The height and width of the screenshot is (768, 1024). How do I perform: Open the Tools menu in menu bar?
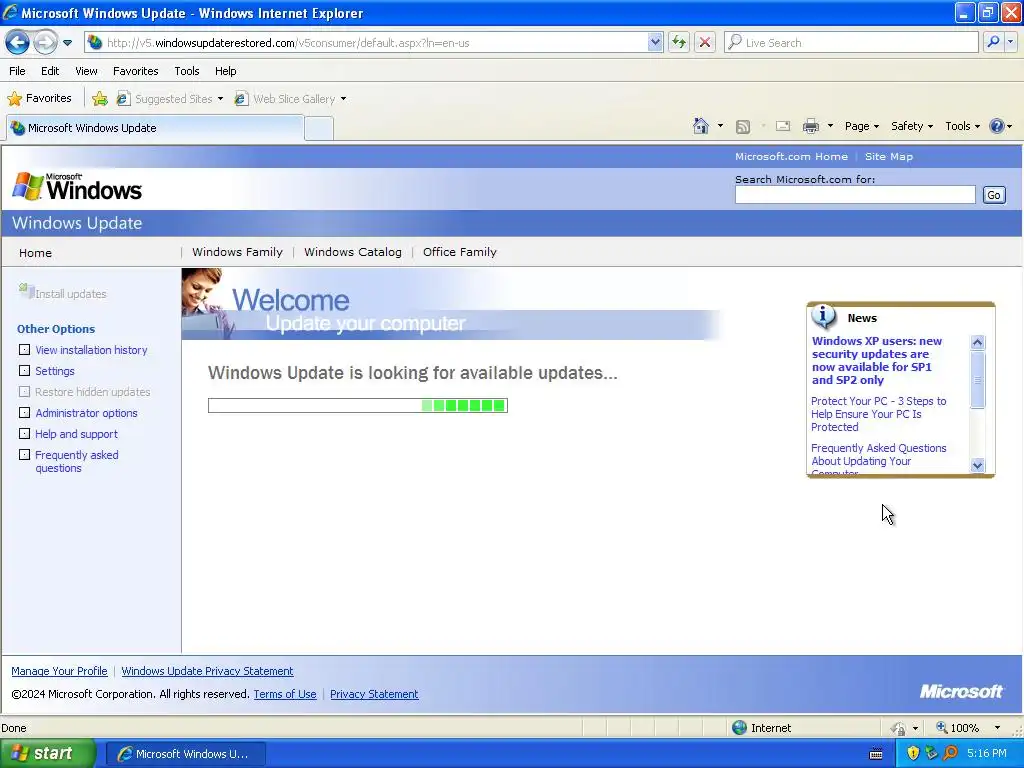pyautogui.click(x=187, y=71)
